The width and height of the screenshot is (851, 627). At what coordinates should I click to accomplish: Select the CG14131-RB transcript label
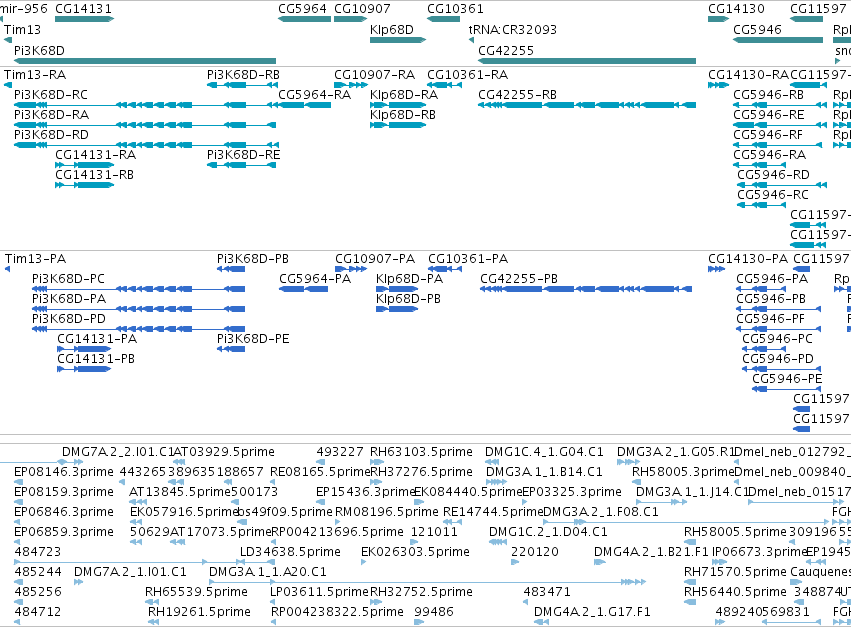tap(94, 175)
